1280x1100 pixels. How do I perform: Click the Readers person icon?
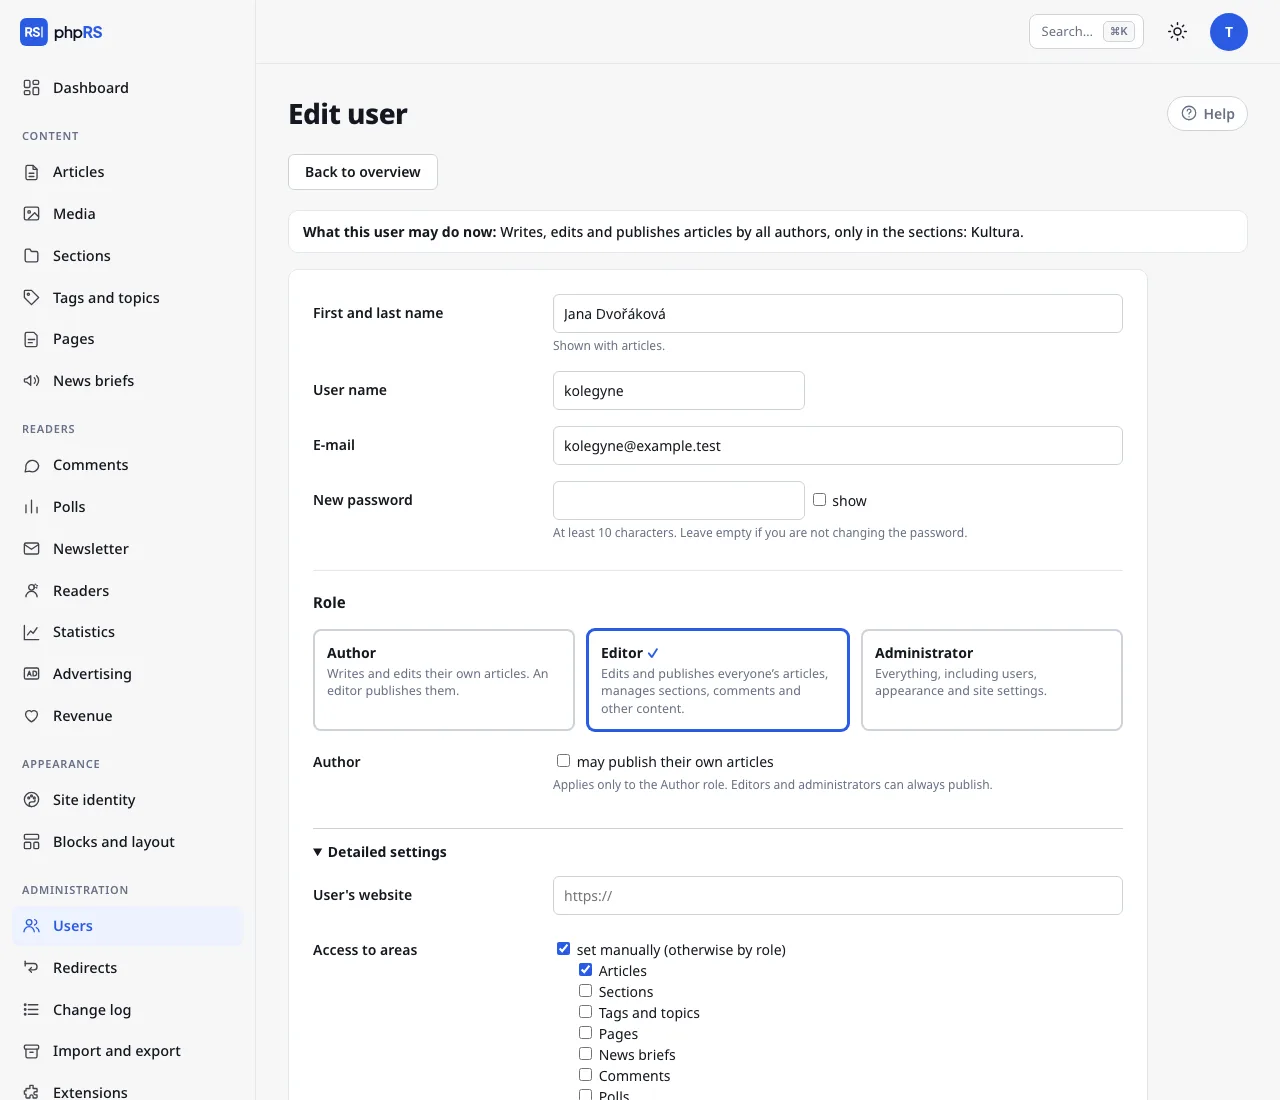tap(32, 591)
